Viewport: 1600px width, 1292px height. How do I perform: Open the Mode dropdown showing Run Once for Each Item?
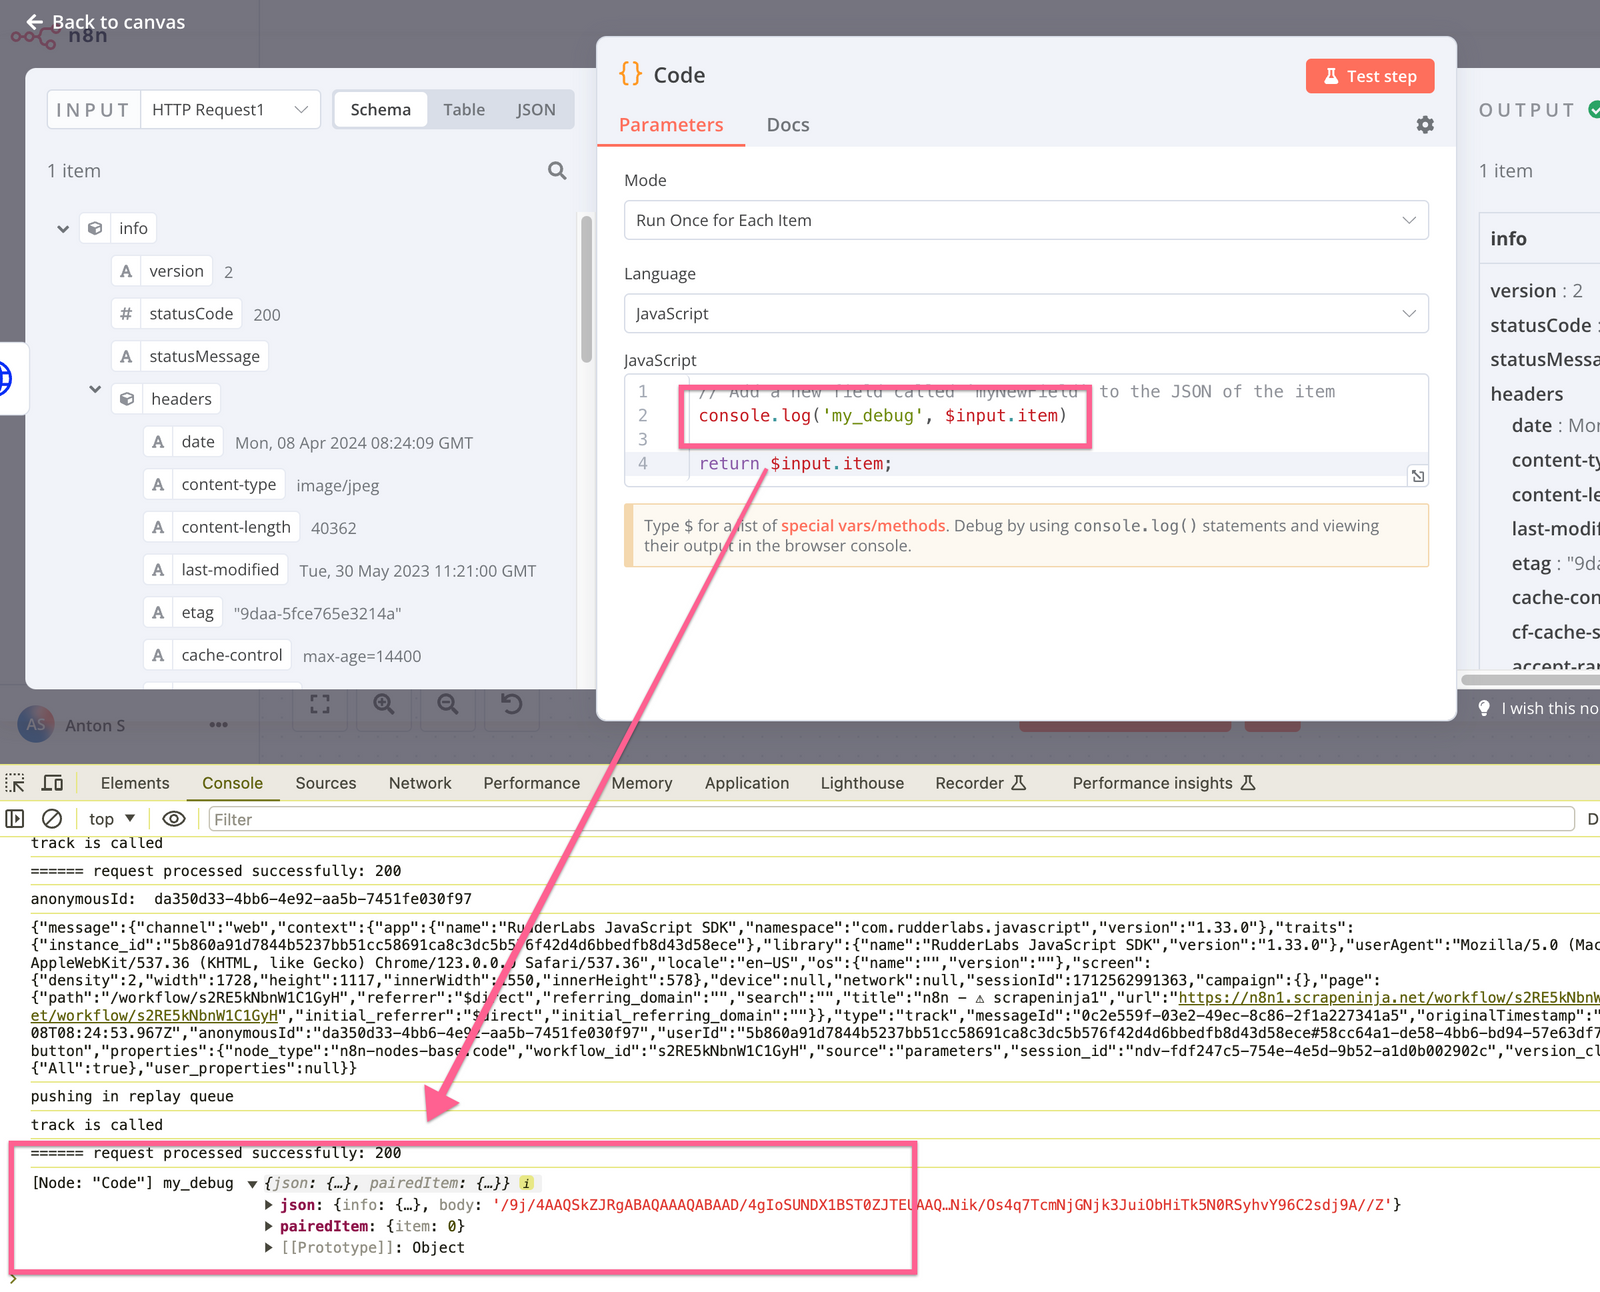coord(1025,220)
